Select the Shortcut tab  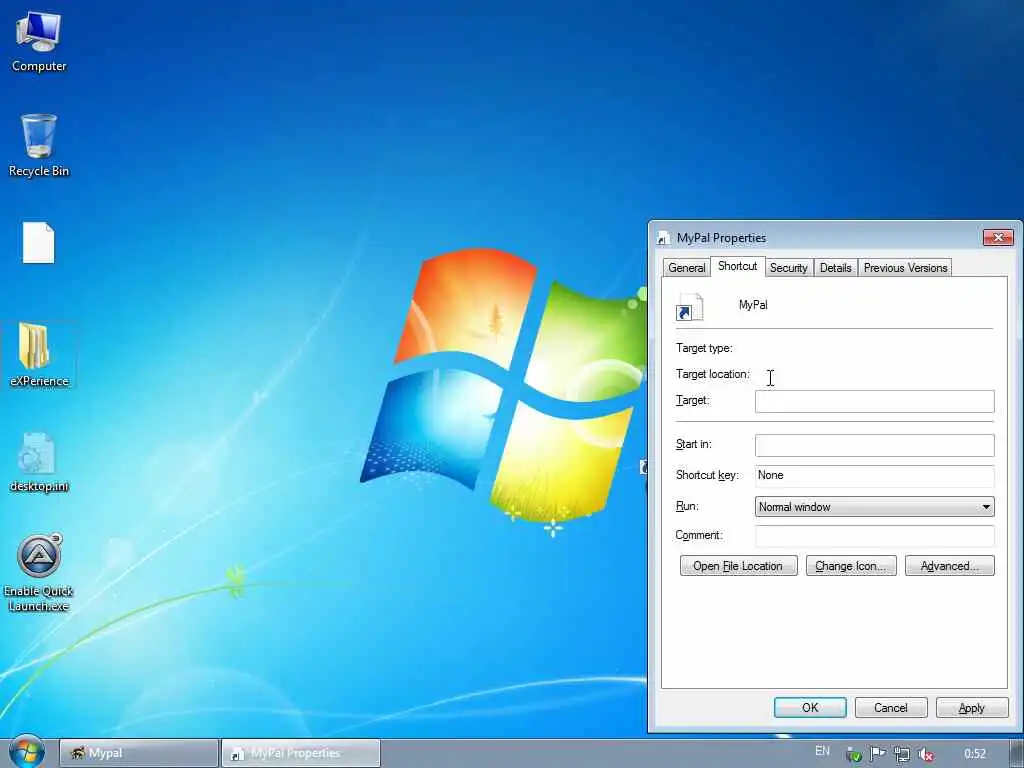click(737, 266)
